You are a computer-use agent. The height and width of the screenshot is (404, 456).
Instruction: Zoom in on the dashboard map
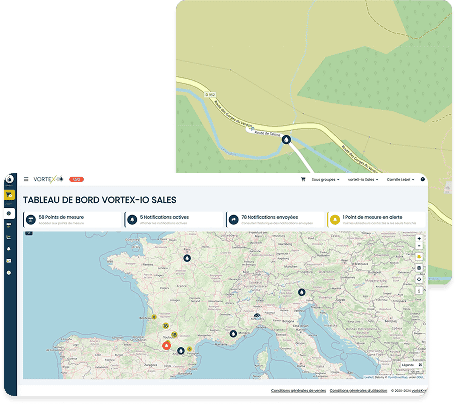click(419, 239)
